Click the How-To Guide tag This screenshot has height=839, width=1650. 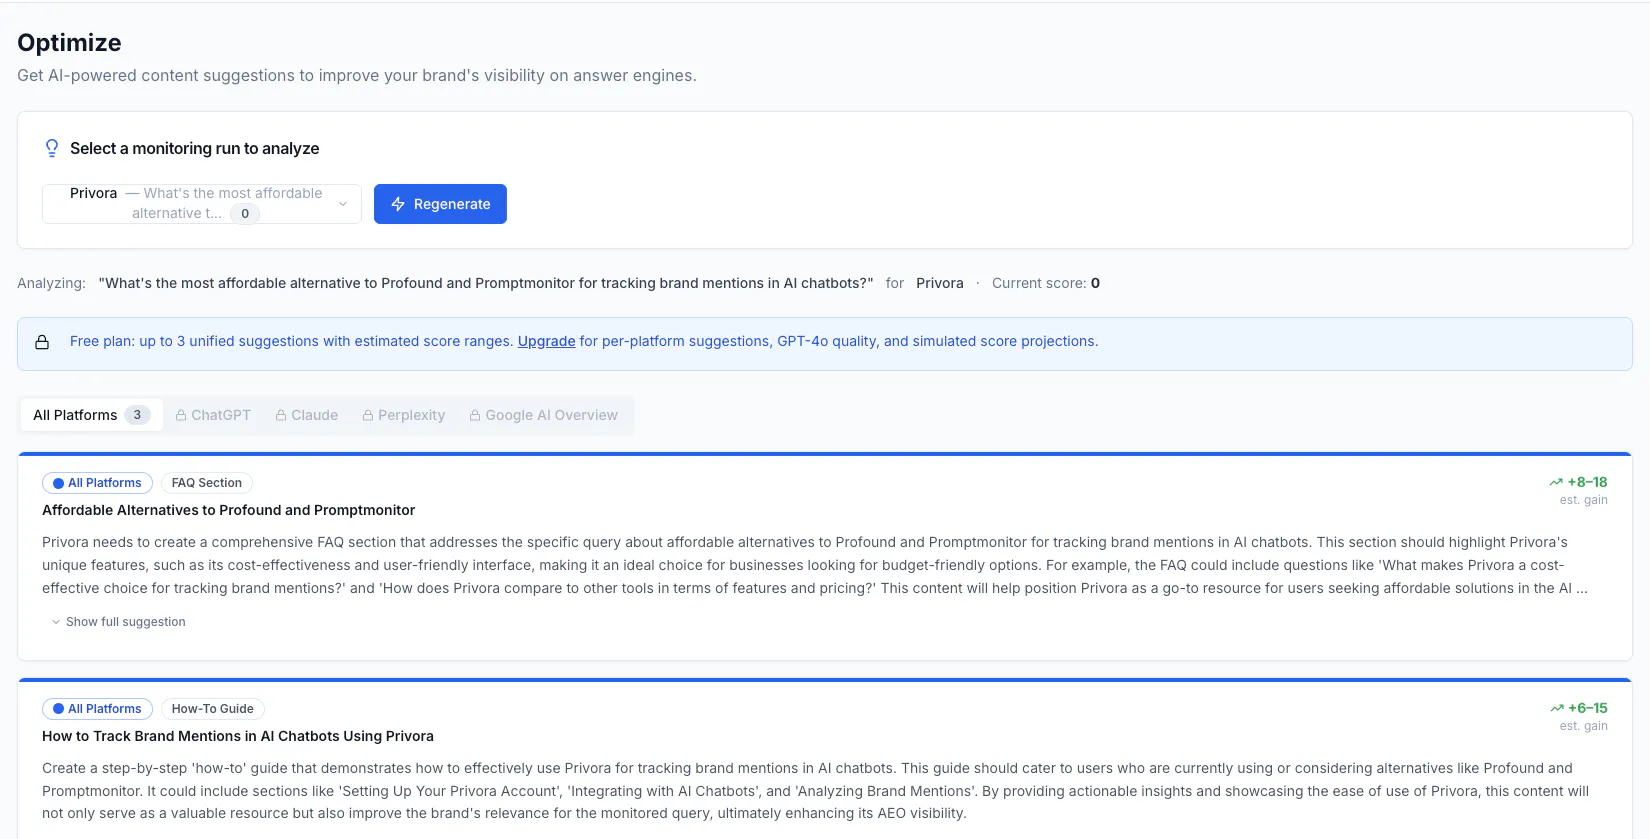213,709
